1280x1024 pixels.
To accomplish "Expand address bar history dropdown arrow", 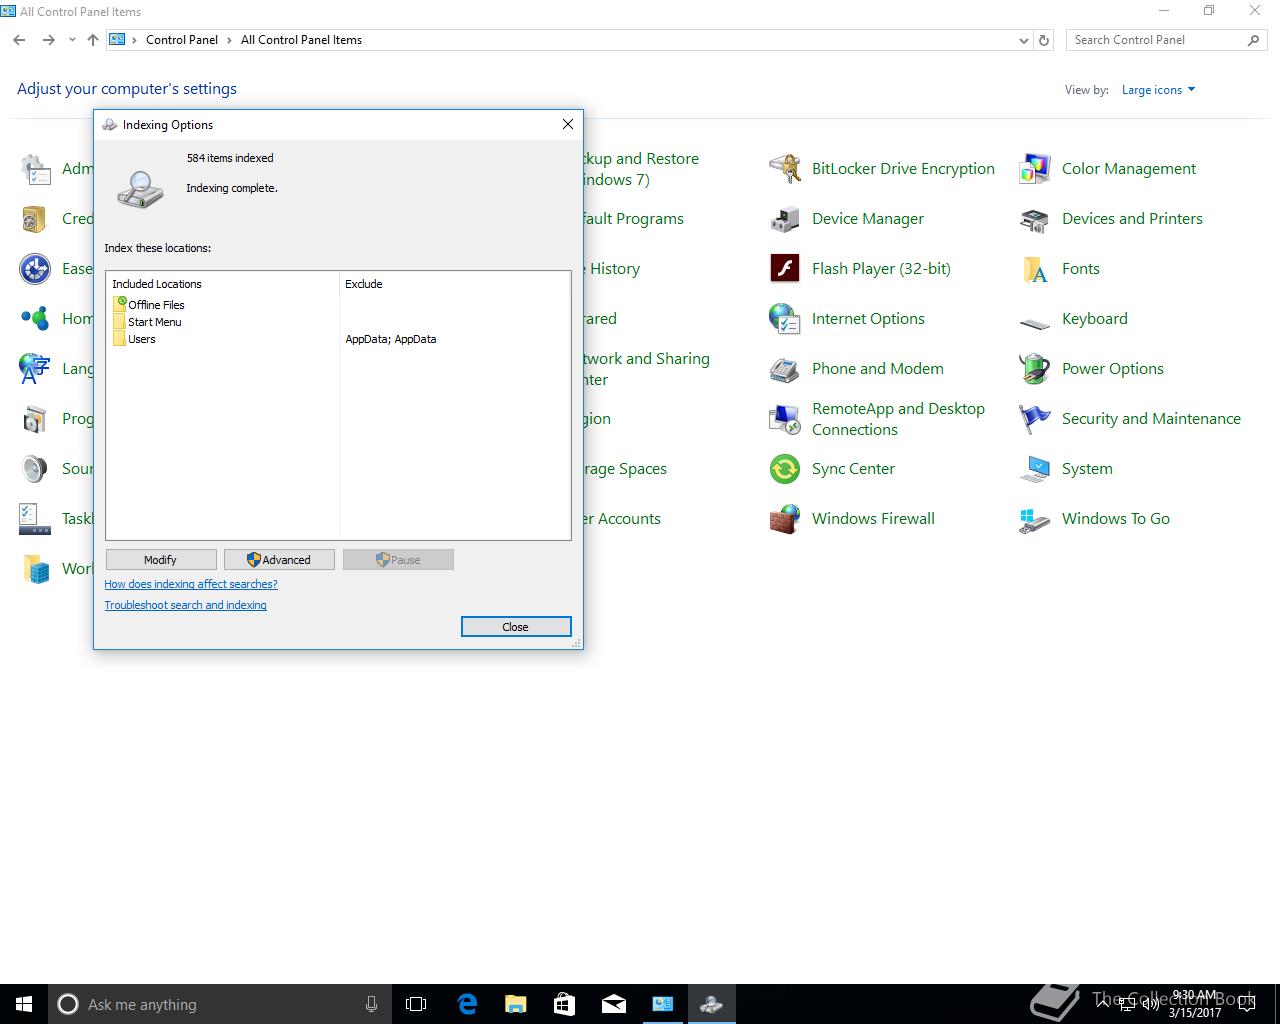I will click(1023, 41).
